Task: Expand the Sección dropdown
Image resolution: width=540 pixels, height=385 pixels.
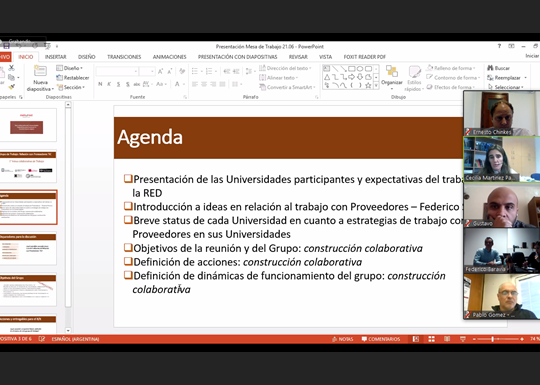Action: click(71, 87)
